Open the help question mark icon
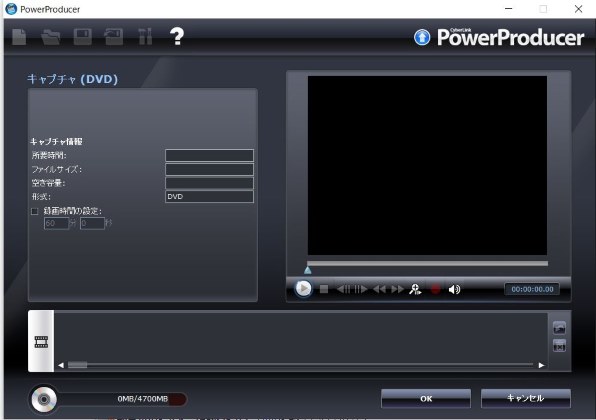Image resolution: width=596 pixels, height=420 pixels. 177,36
